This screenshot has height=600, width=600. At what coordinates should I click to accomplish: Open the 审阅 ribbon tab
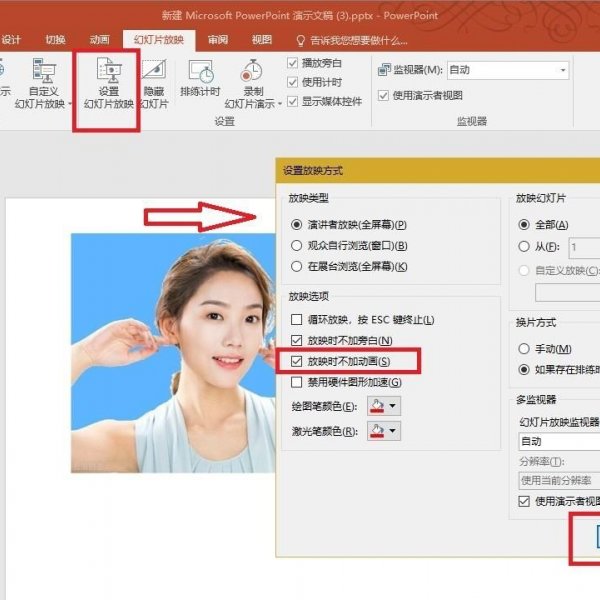click(217, 40)
